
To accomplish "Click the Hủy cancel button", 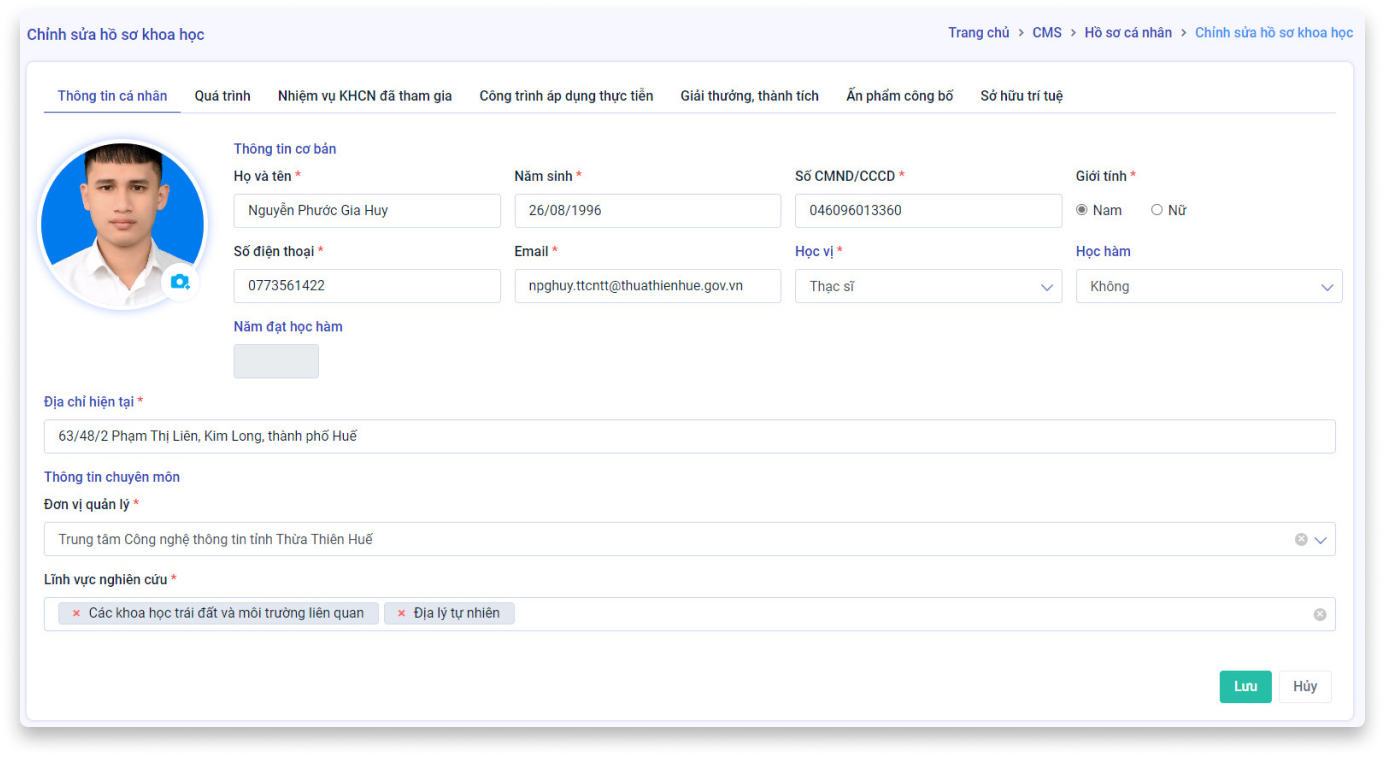I will 1305,687.
